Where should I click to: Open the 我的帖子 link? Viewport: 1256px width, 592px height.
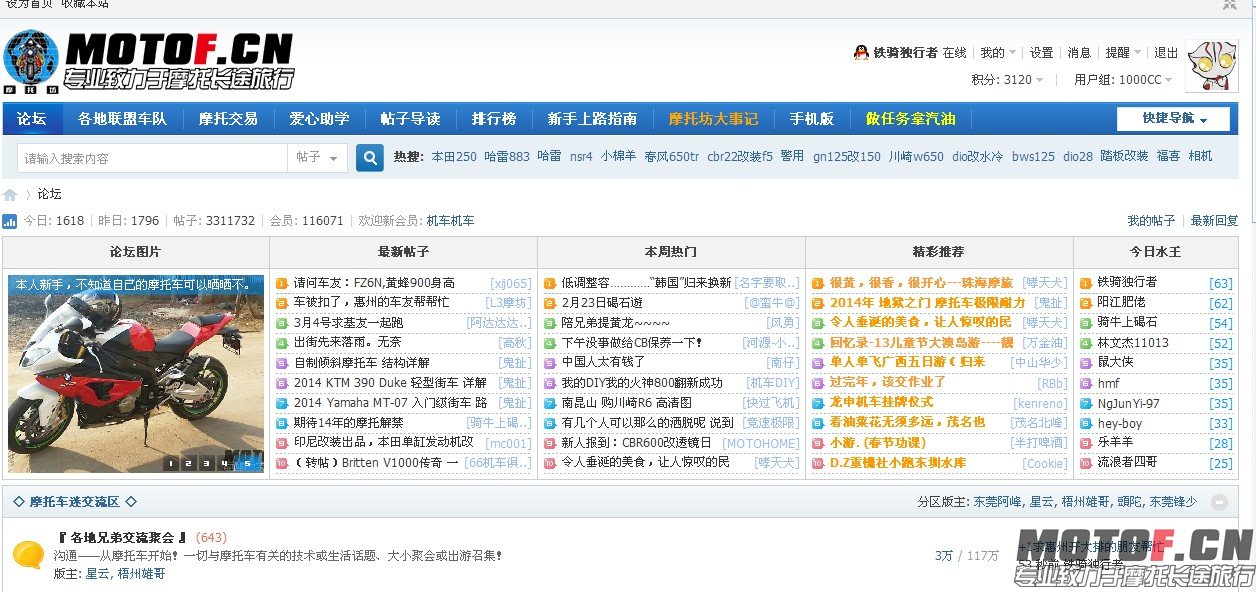1151,221
